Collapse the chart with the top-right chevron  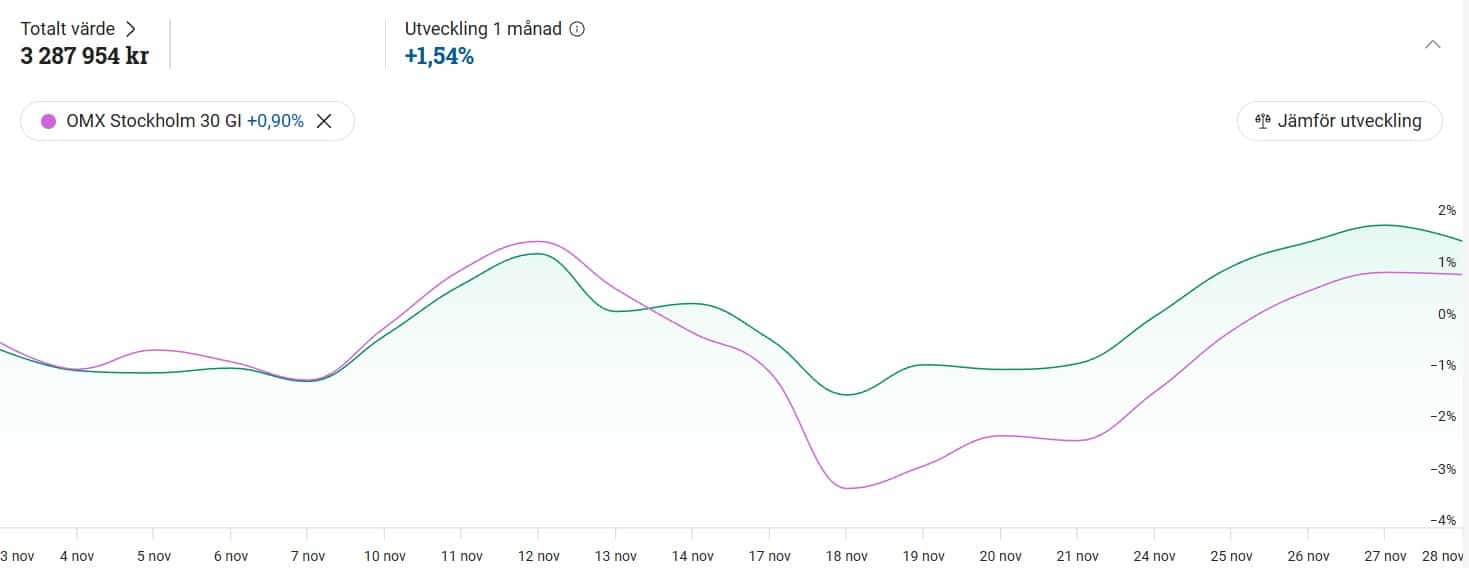tap(1432, 44)
